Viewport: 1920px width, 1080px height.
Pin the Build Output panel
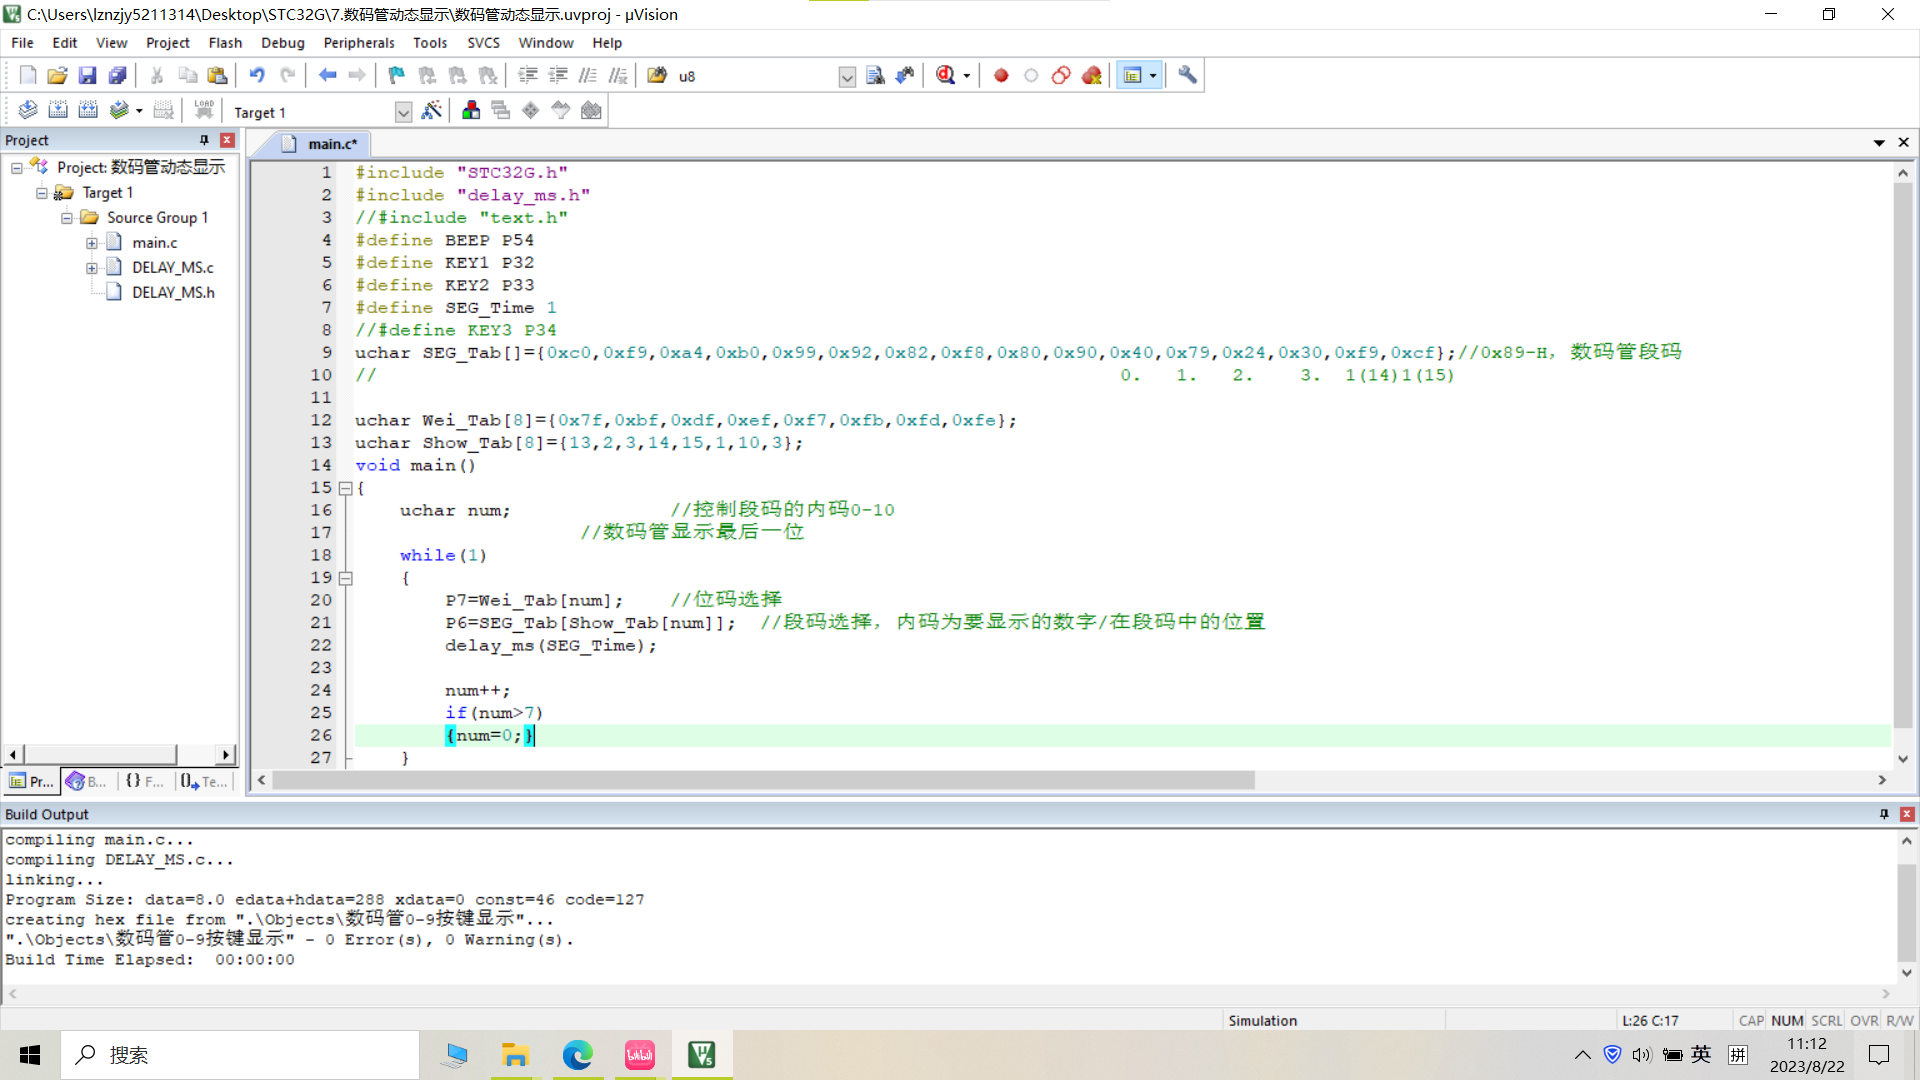point(1884,814)
